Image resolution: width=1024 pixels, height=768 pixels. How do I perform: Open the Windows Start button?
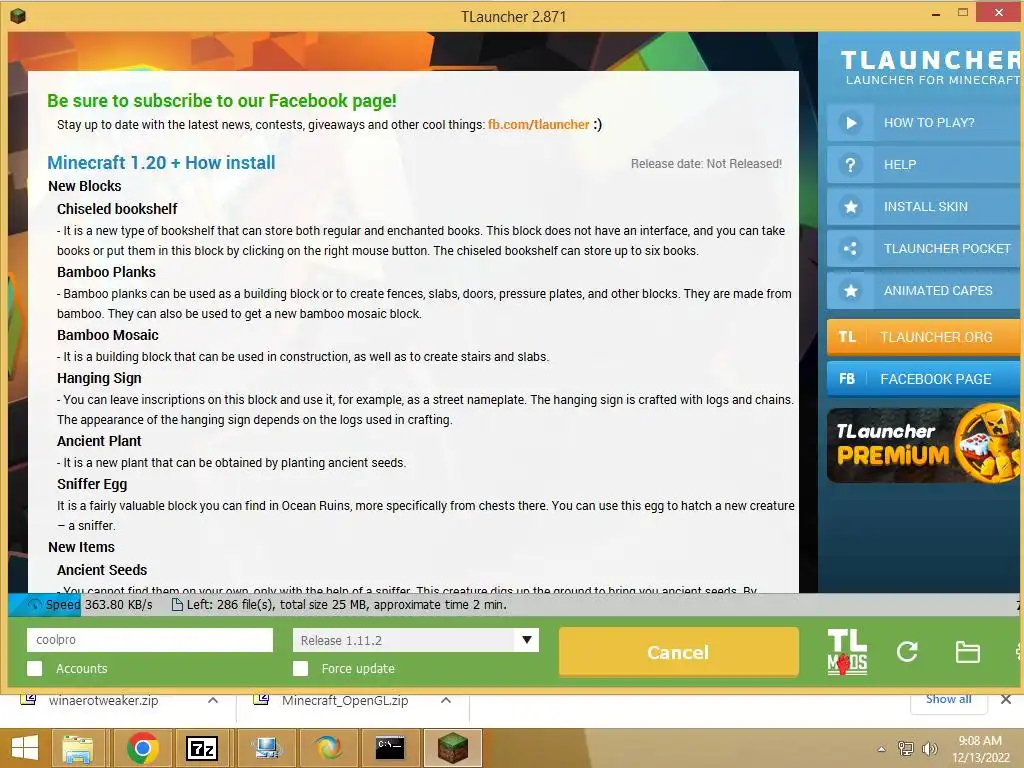25,748
